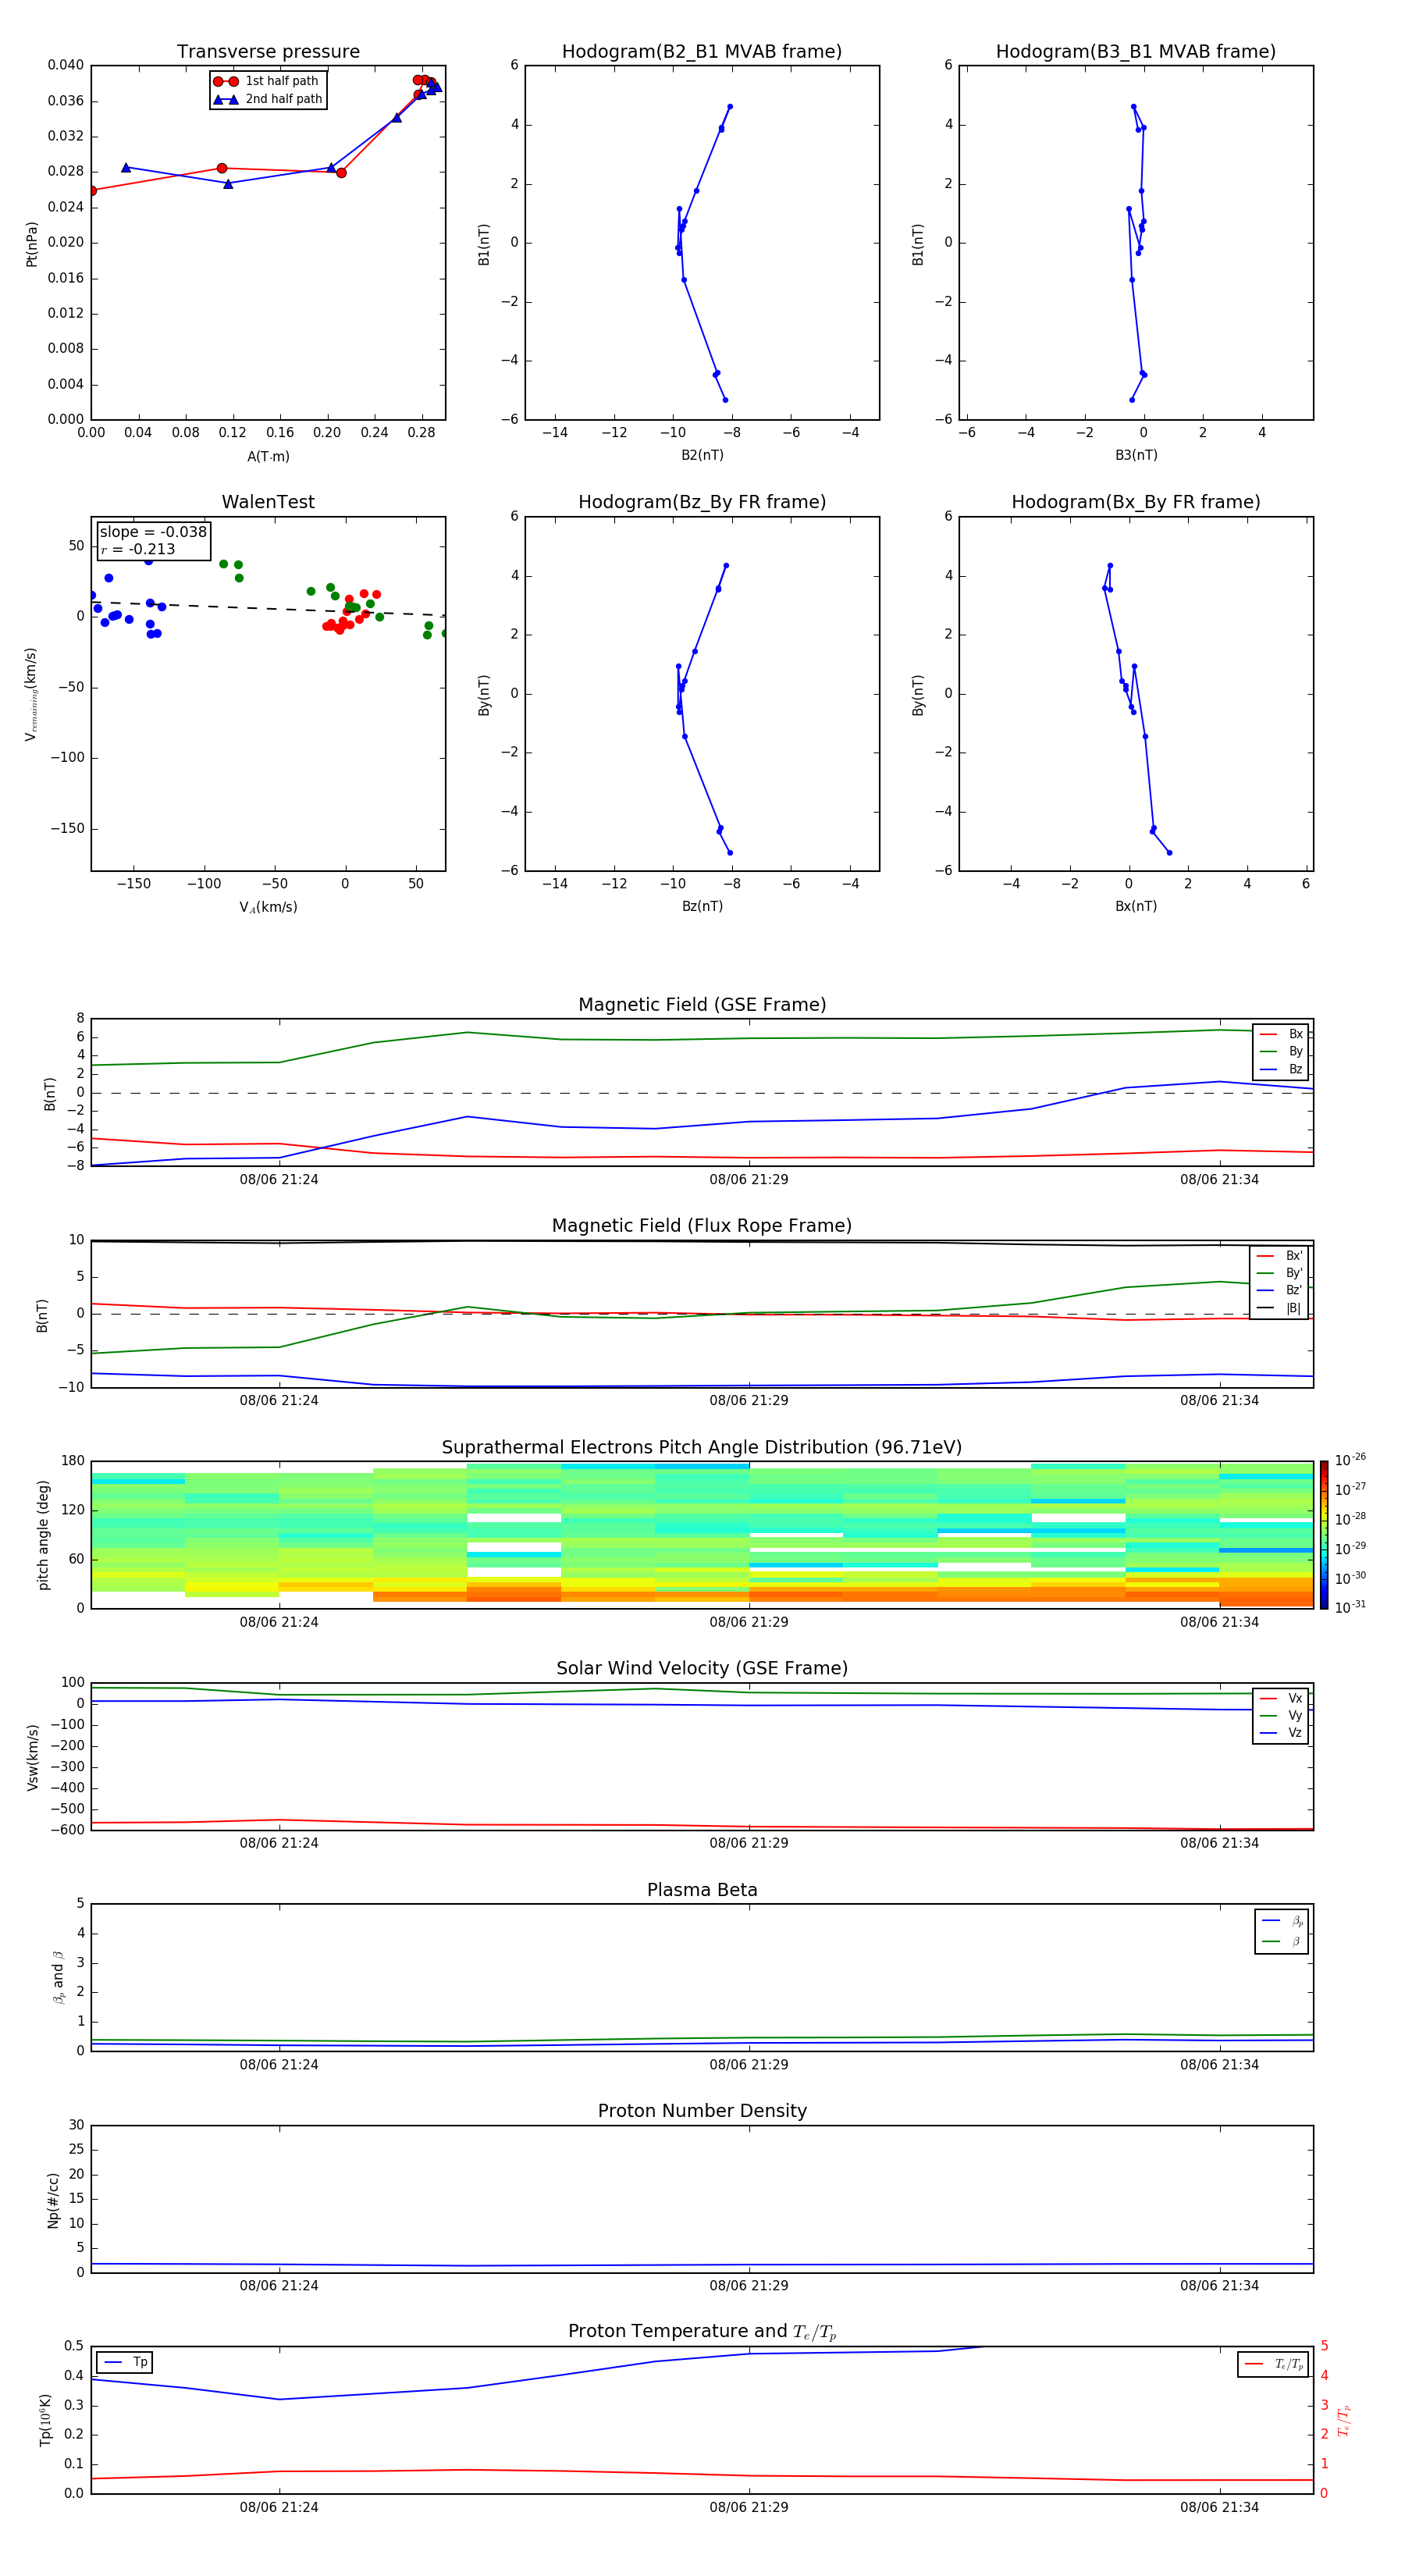Select the Vx legend entry
Image resolution: width=1405 pixels, height=2576 pixels.
(1281, 1698)
